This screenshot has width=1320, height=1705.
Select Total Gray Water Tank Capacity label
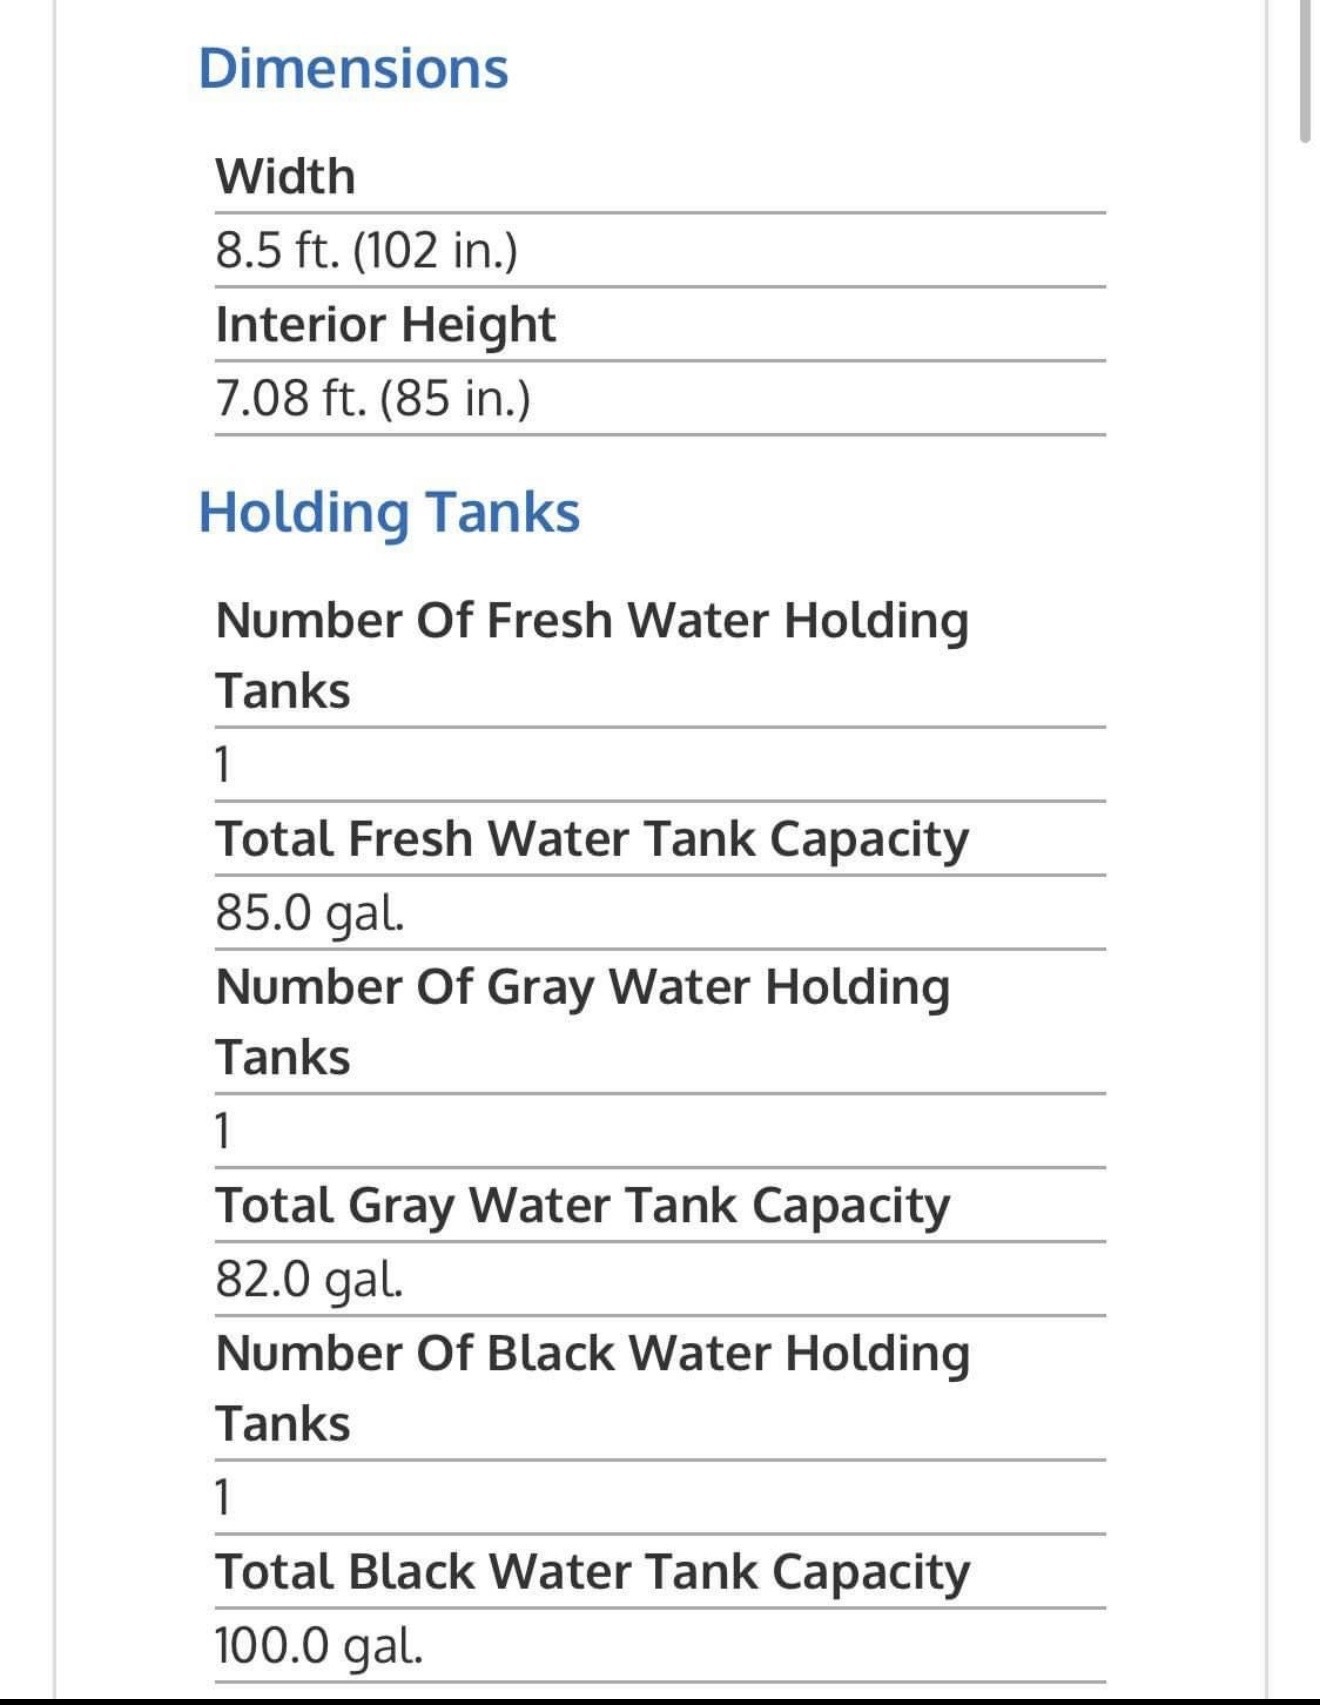(x=583, y=1206)
